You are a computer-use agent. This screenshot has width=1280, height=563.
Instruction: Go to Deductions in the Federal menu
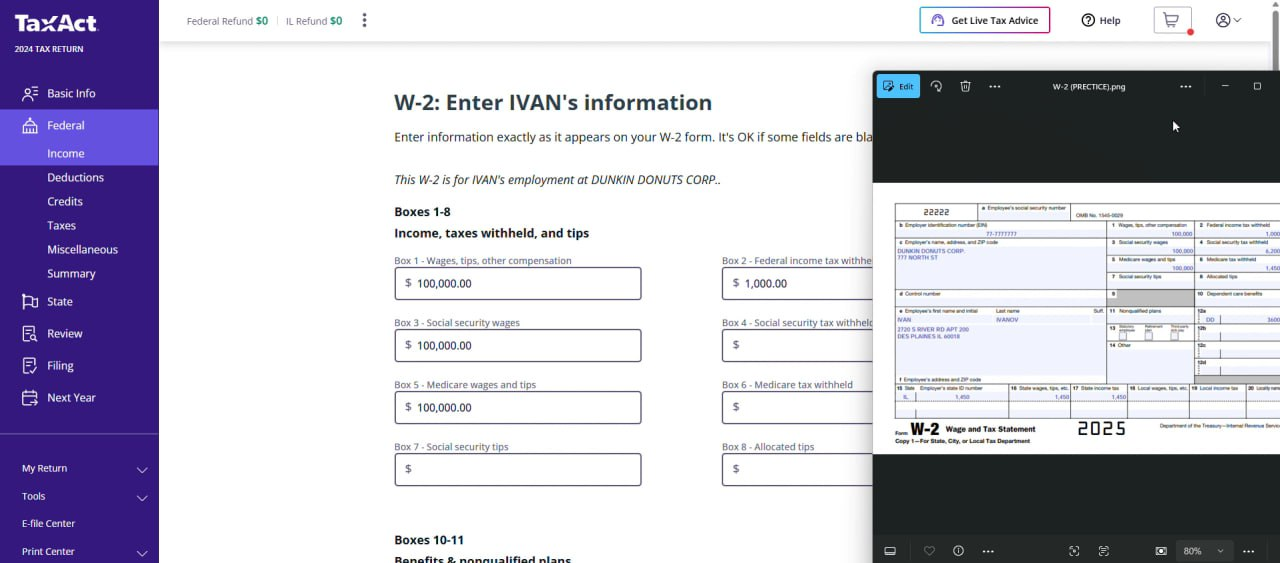click(x=75, y=177)
